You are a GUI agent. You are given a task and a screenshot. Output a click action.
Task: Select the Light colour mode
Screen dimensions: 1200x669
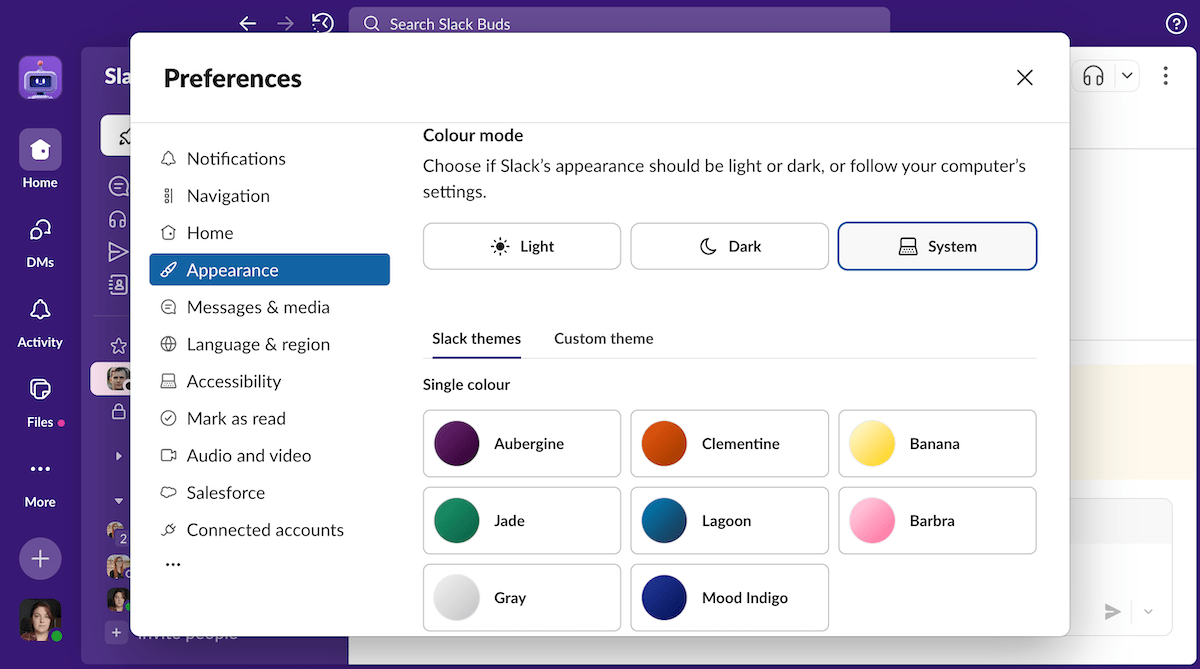pos(522,247)
